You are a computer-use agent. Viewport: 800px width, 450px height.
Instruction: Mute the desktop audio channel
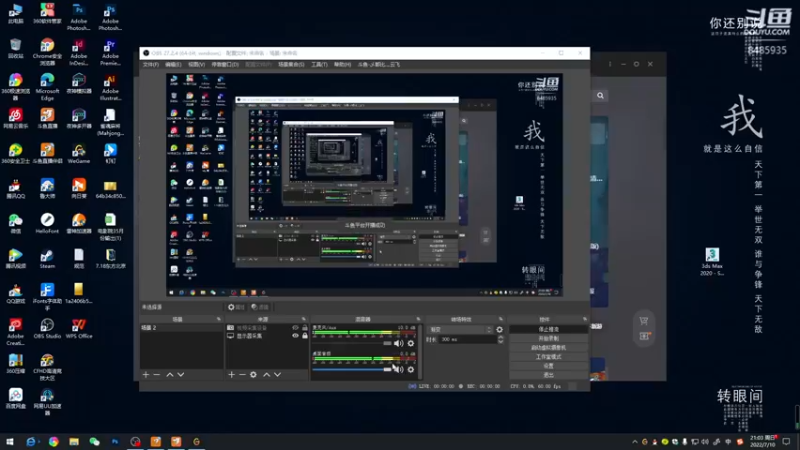tap(398, 369)
